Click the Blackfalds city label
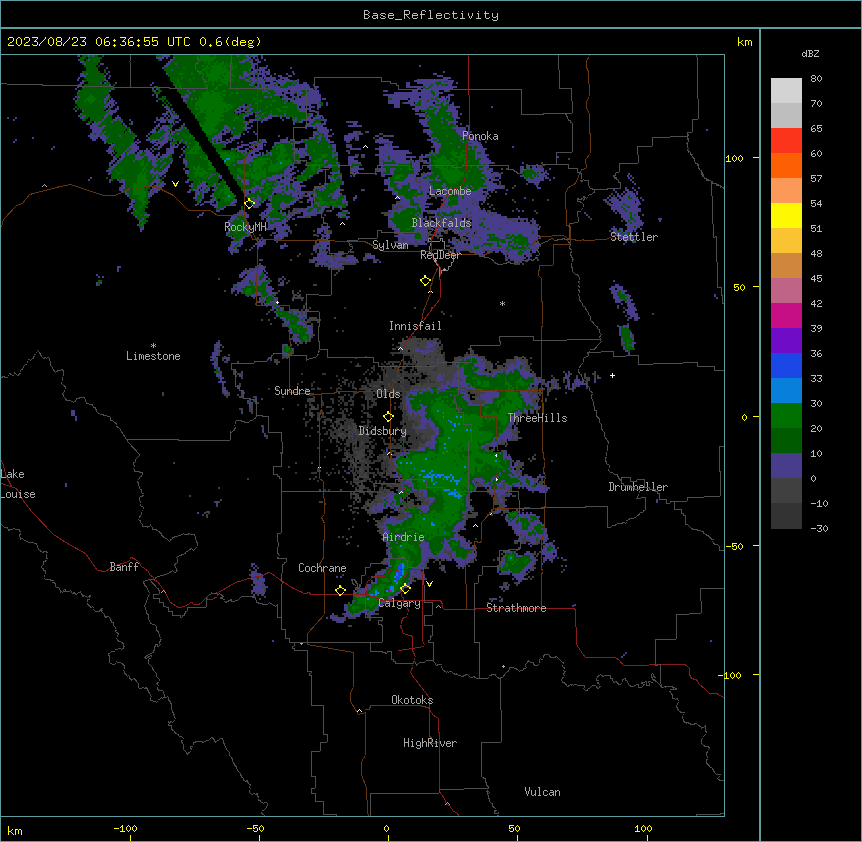Image resolution: width=862 pixels, height=842 pixels. pyautogui.click(x=441, y=223)
